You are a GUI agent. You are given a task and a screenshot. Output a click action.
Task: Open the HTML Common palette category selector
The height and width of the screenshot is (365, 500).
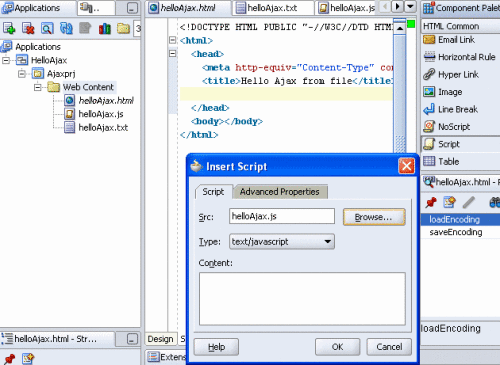[460, 26]
